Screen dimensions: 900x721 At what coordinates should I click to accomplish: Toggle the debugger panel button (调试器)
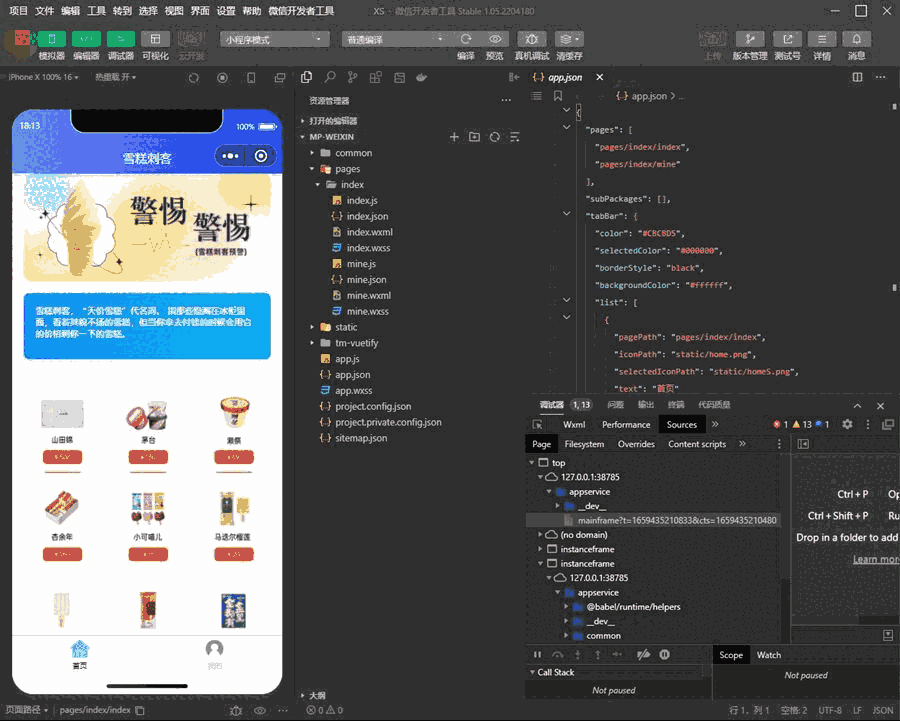[x=121, y=39]
